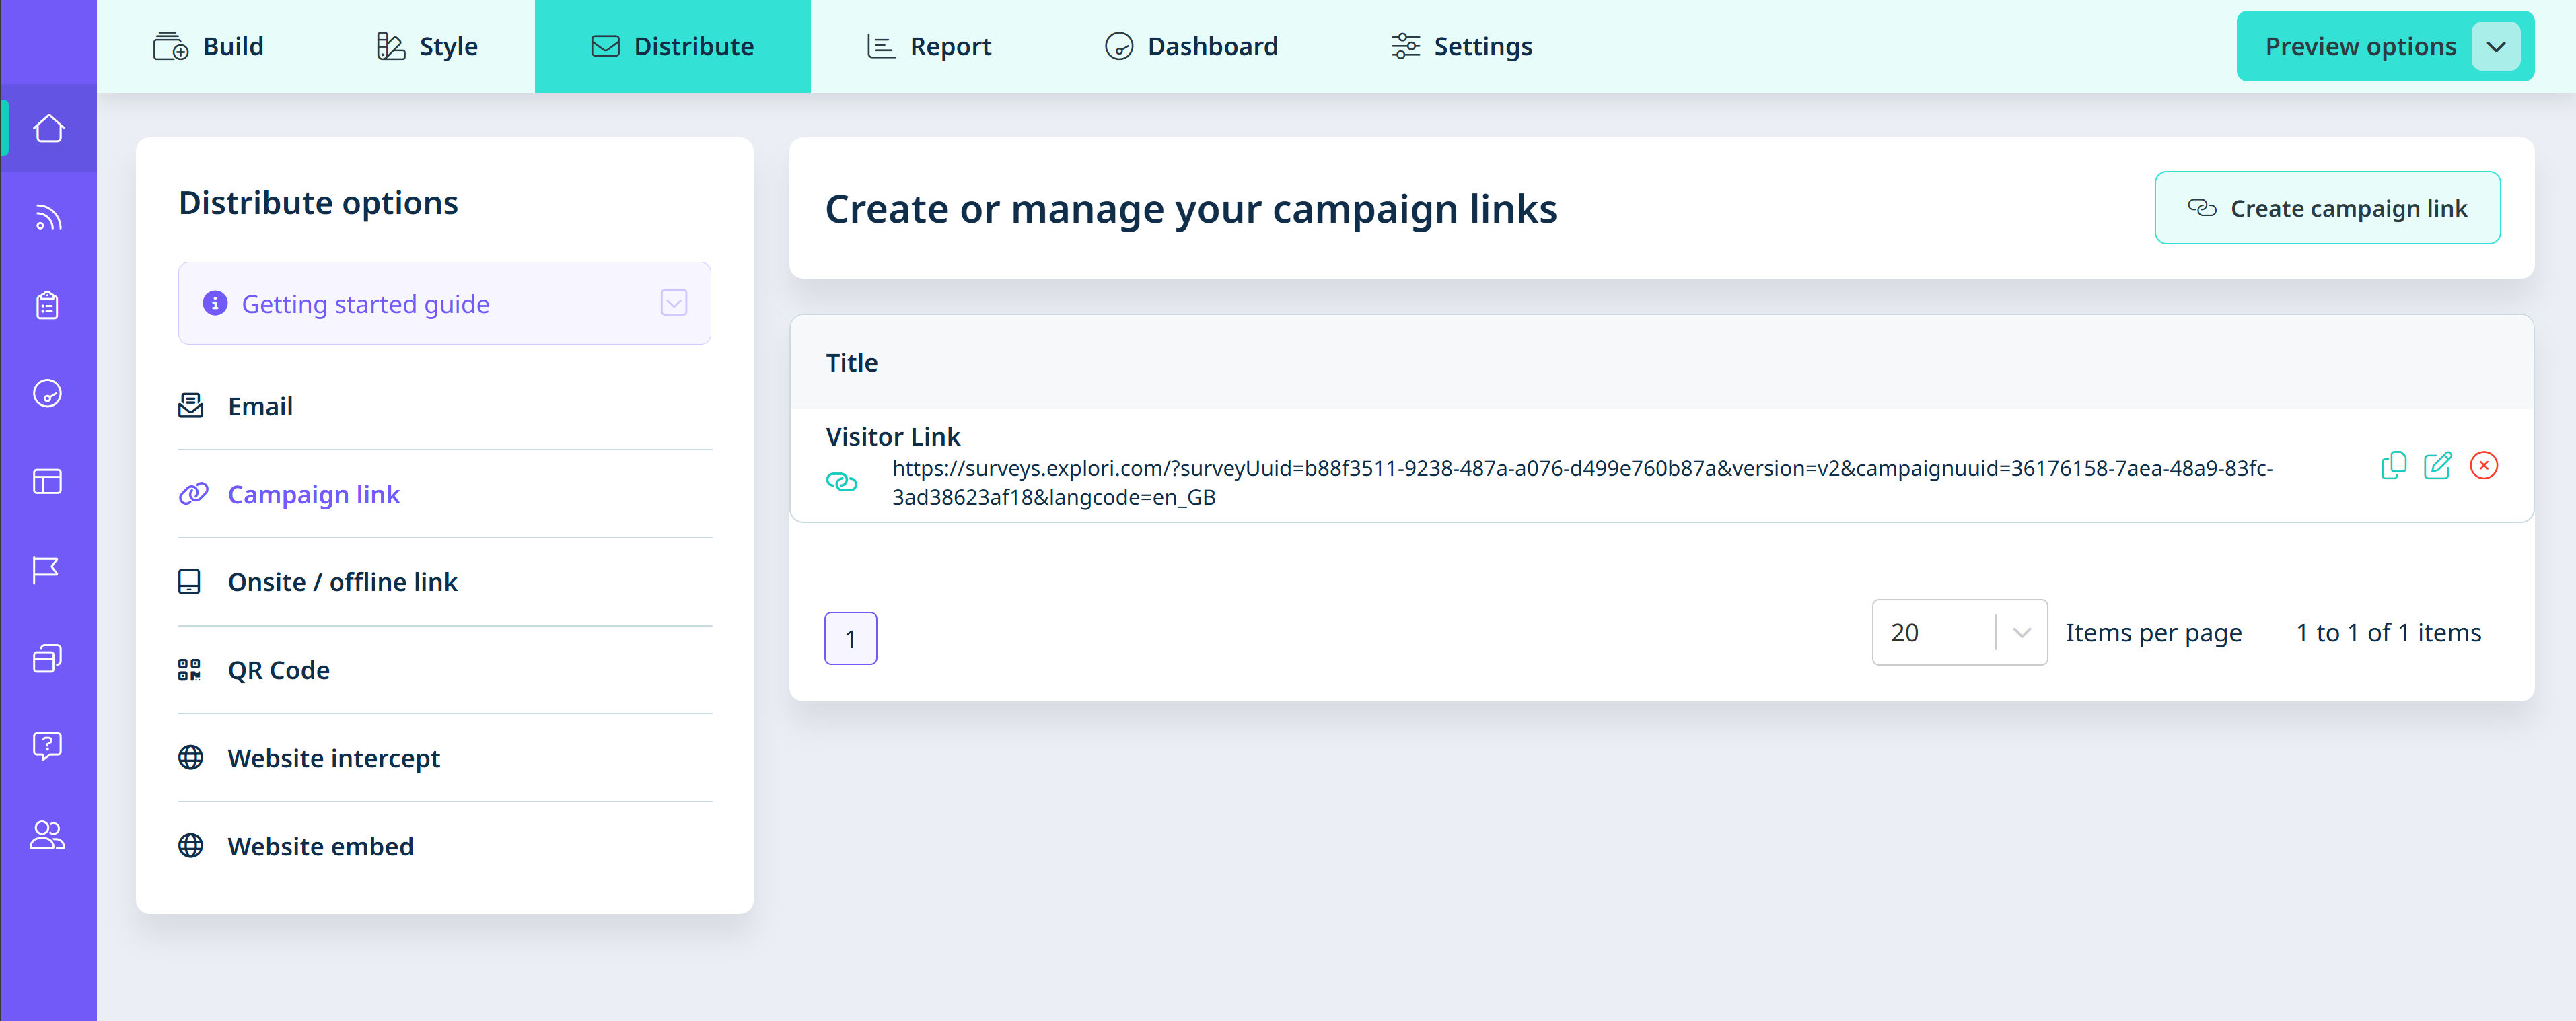Click the users icon in sidebar
The width and height of the screenshot is (2576, 1021).
tap(47, 834)
